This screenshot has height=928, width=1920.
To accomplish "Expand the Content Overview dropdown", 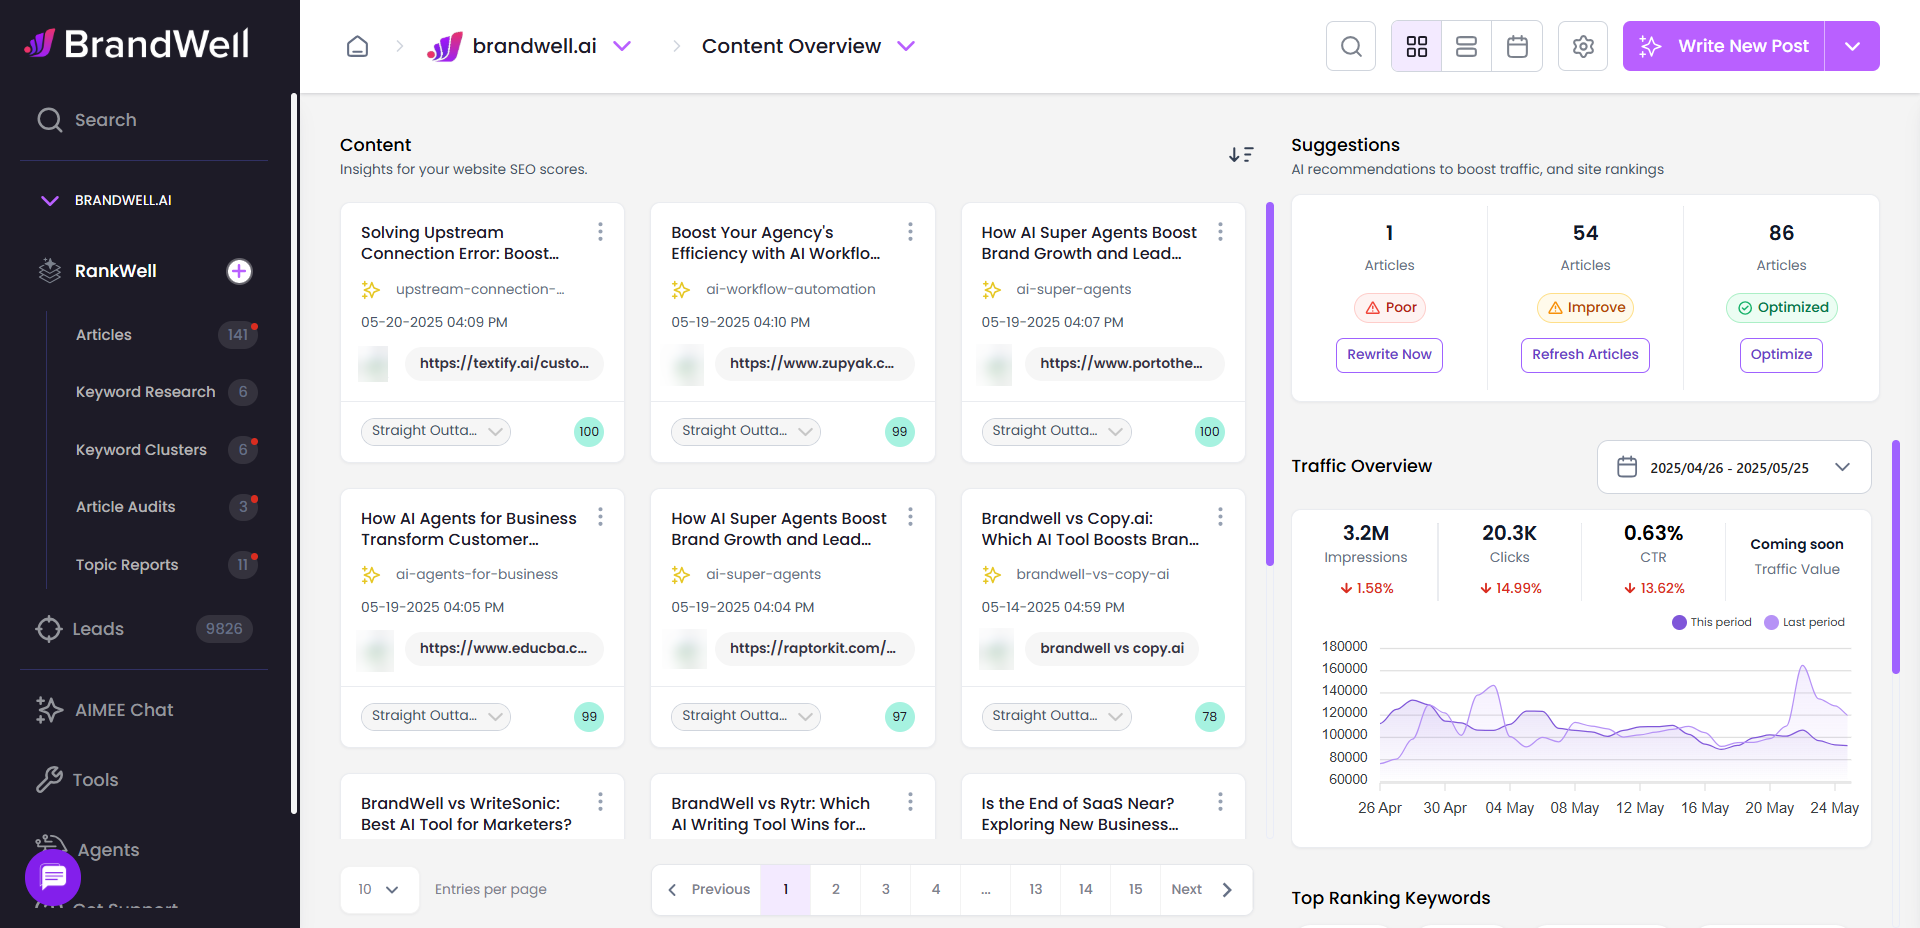I will (x=906, y=46).
